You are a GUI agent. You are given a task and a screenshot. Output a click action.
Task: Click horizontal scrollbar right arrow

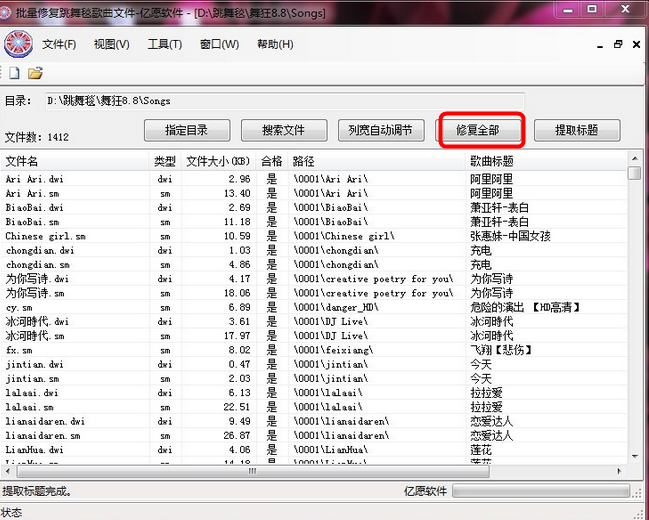[620, 471]
